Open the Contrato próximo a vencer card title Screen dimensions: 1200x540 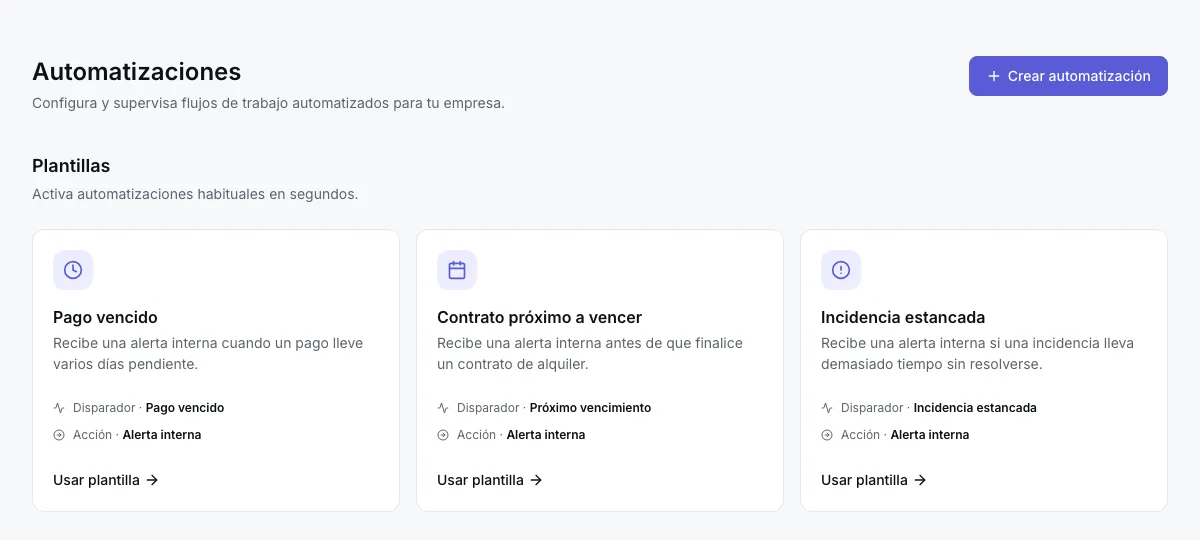pyautogui.click(x=539, y=317)
